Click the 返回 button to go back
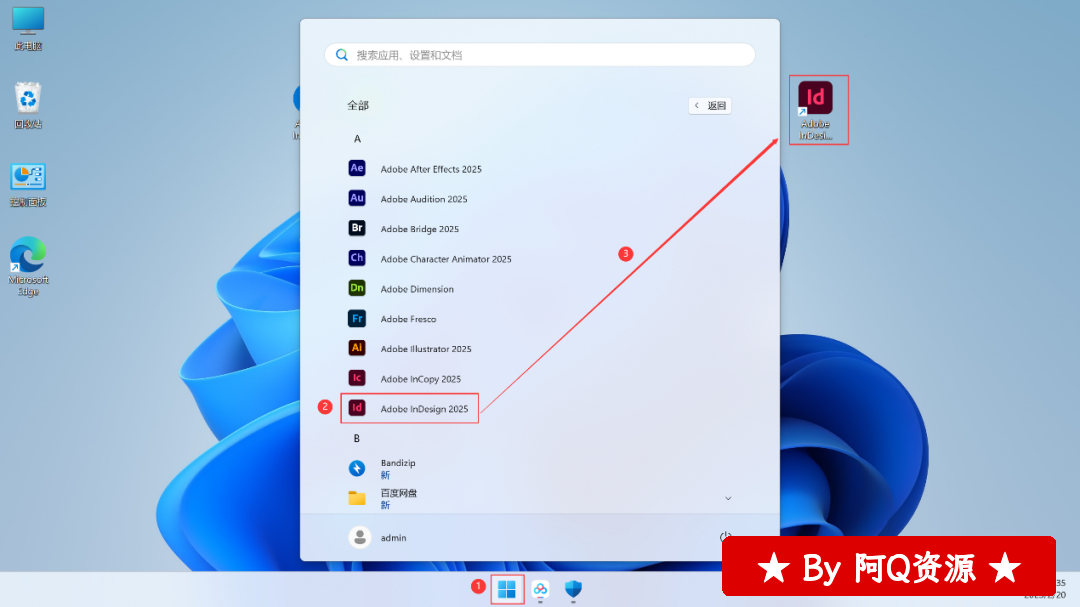The height and width of the screenshot is (607, 1080). (x=710, y=105)
